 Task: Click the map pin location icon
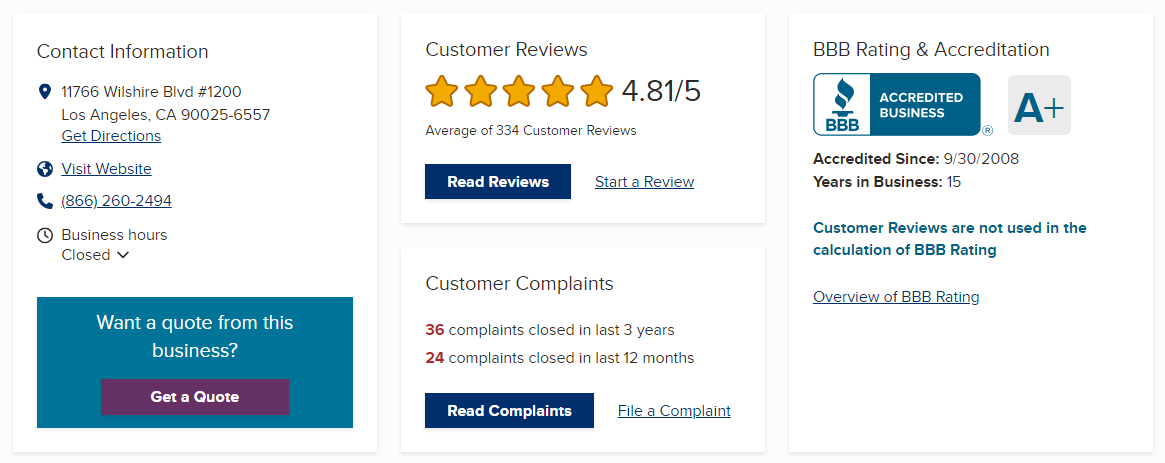[45, 92]
